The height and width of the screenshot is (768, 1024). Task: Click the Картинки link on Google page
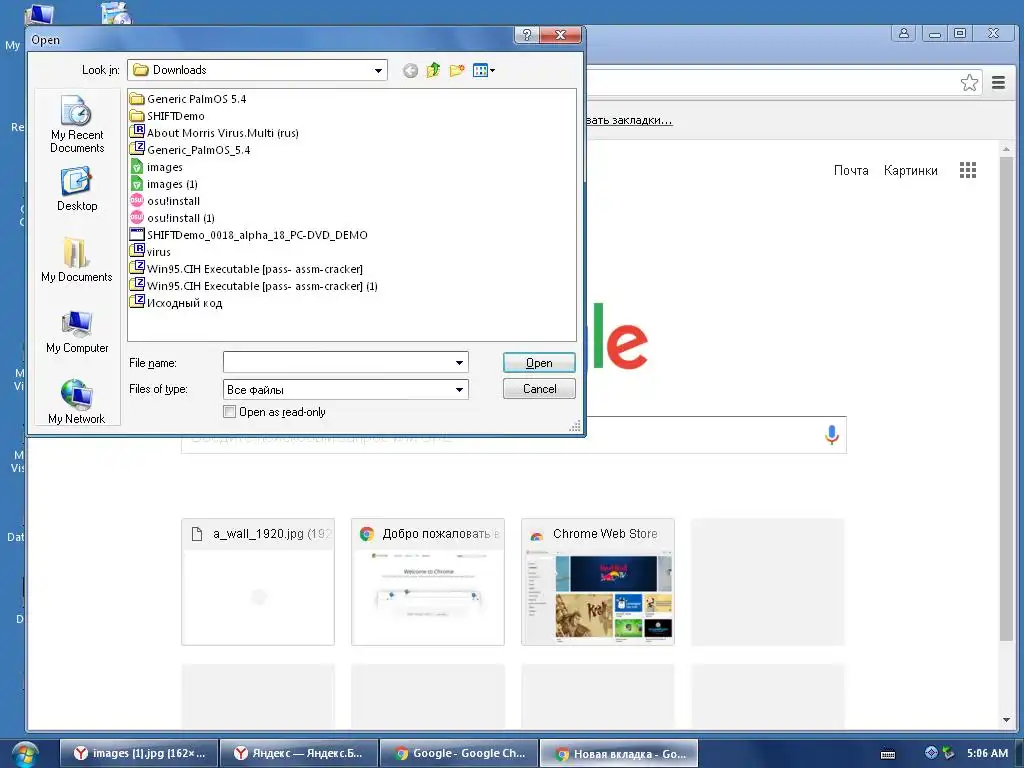click(910, 170)
